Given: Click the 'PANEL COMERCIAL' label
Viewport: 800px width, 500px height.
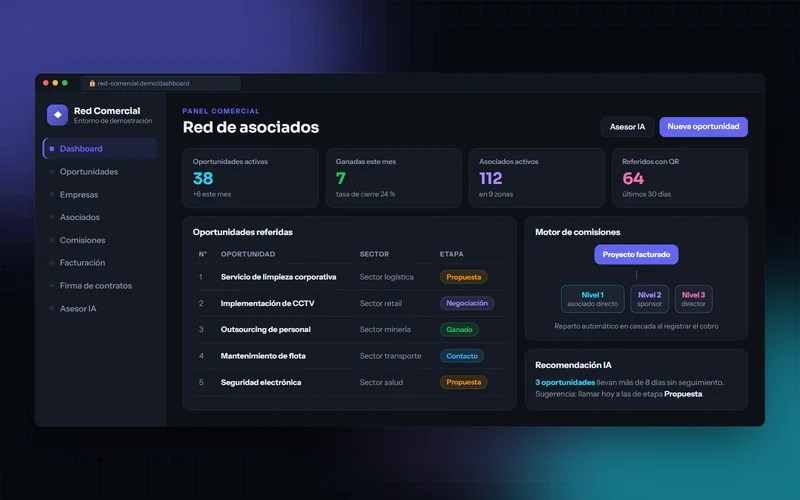Looking at the screenshot, I should point(221,111).
